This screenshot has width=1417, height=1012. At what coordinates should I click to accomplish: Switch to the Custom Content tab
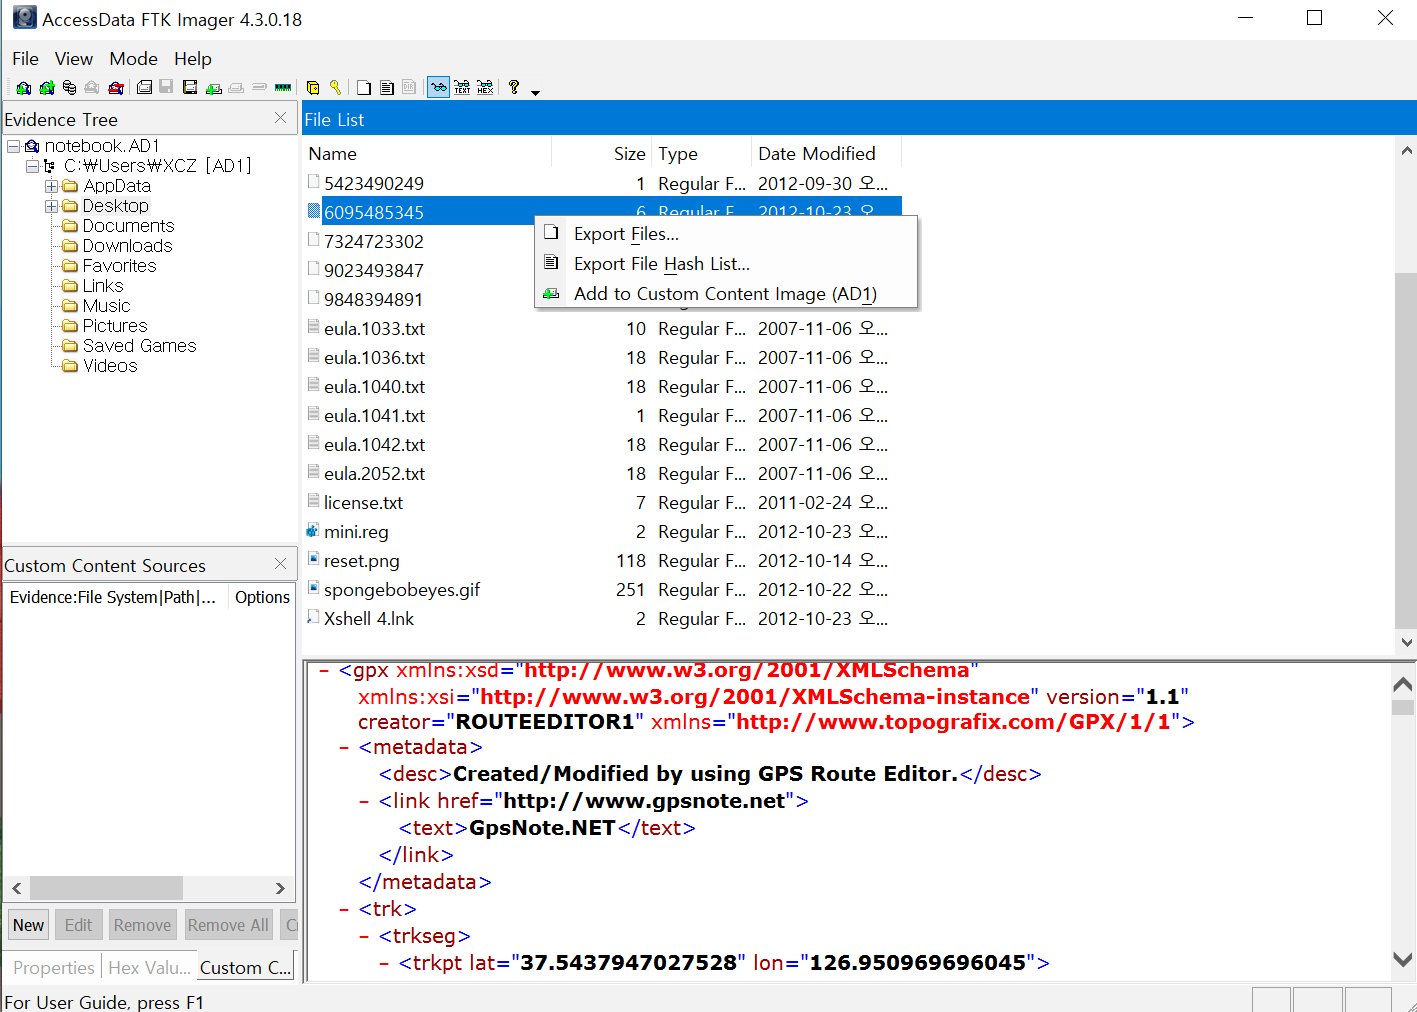[246, 967]
